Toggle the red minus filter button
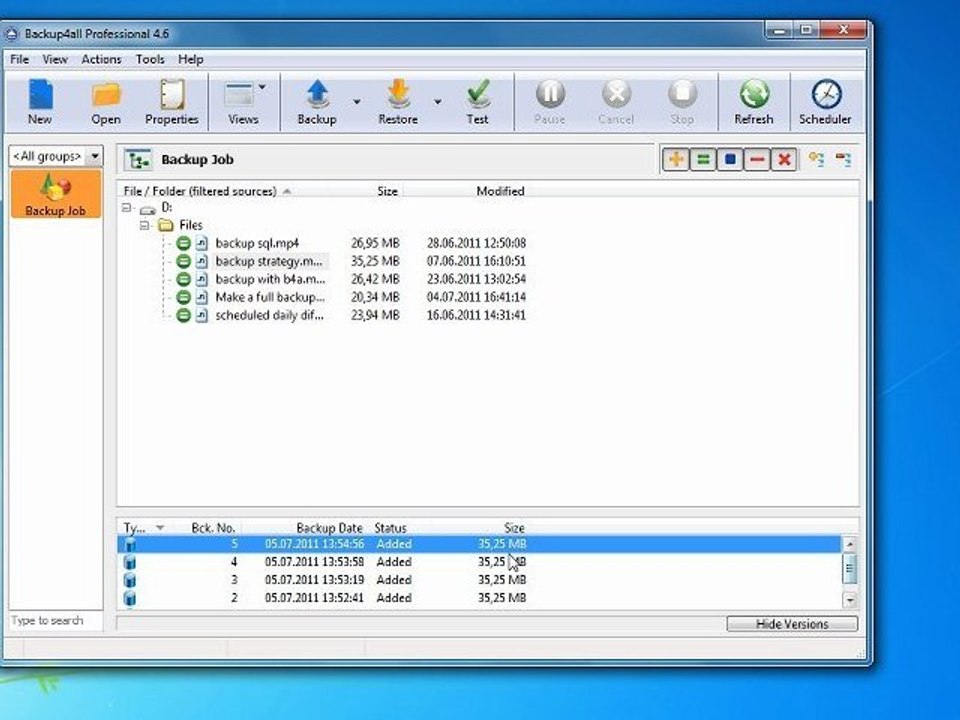 coord(757,160)
